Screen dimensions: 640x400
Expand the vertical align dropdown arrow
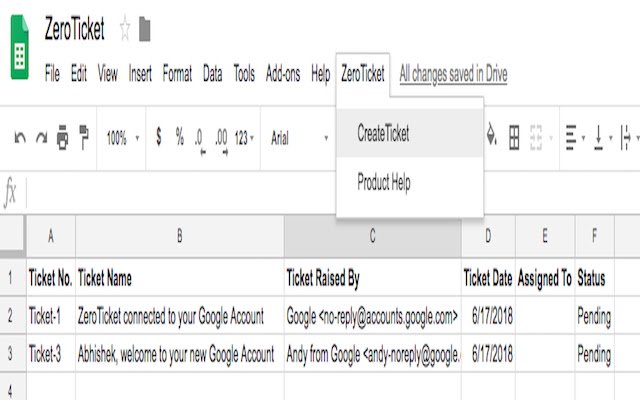[x=611, y=138]
